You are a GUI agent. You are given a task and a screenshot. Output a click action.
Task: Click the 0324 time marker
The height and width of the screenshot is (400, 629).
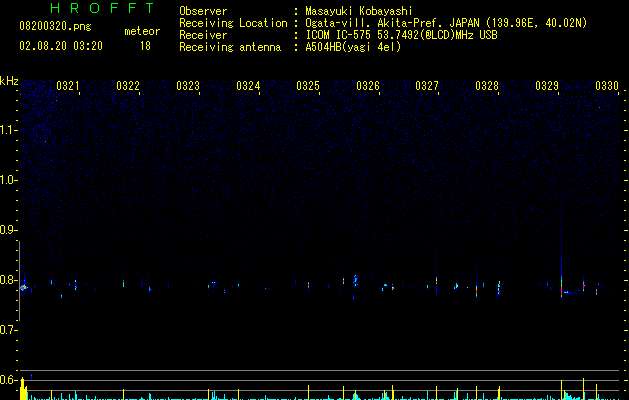tap(248, 86)
